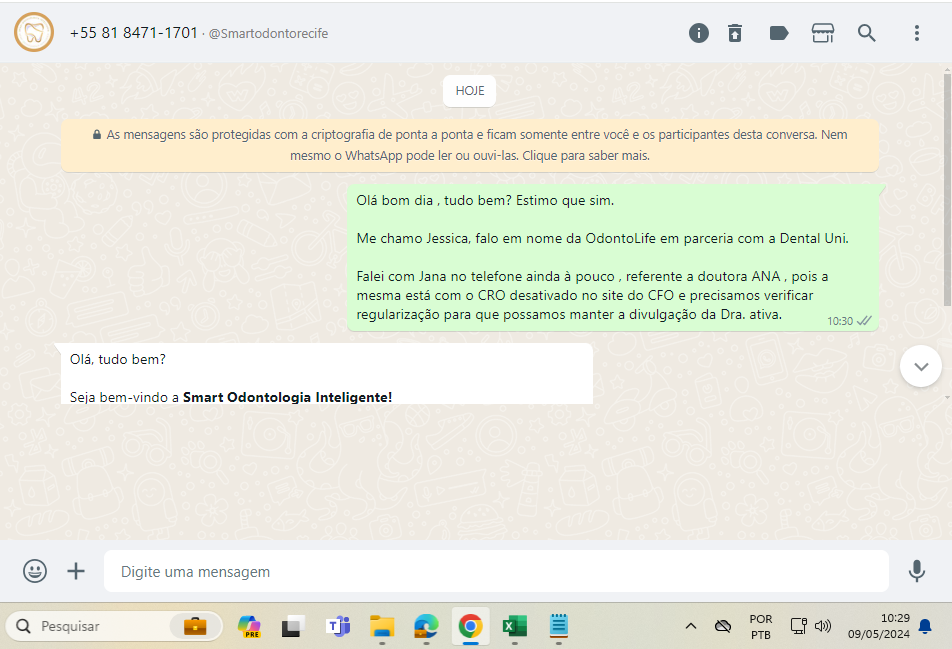The image size is (952, 649).
Task: Switch to Google Chrome on taskbar
Action: tap(471, 626)
